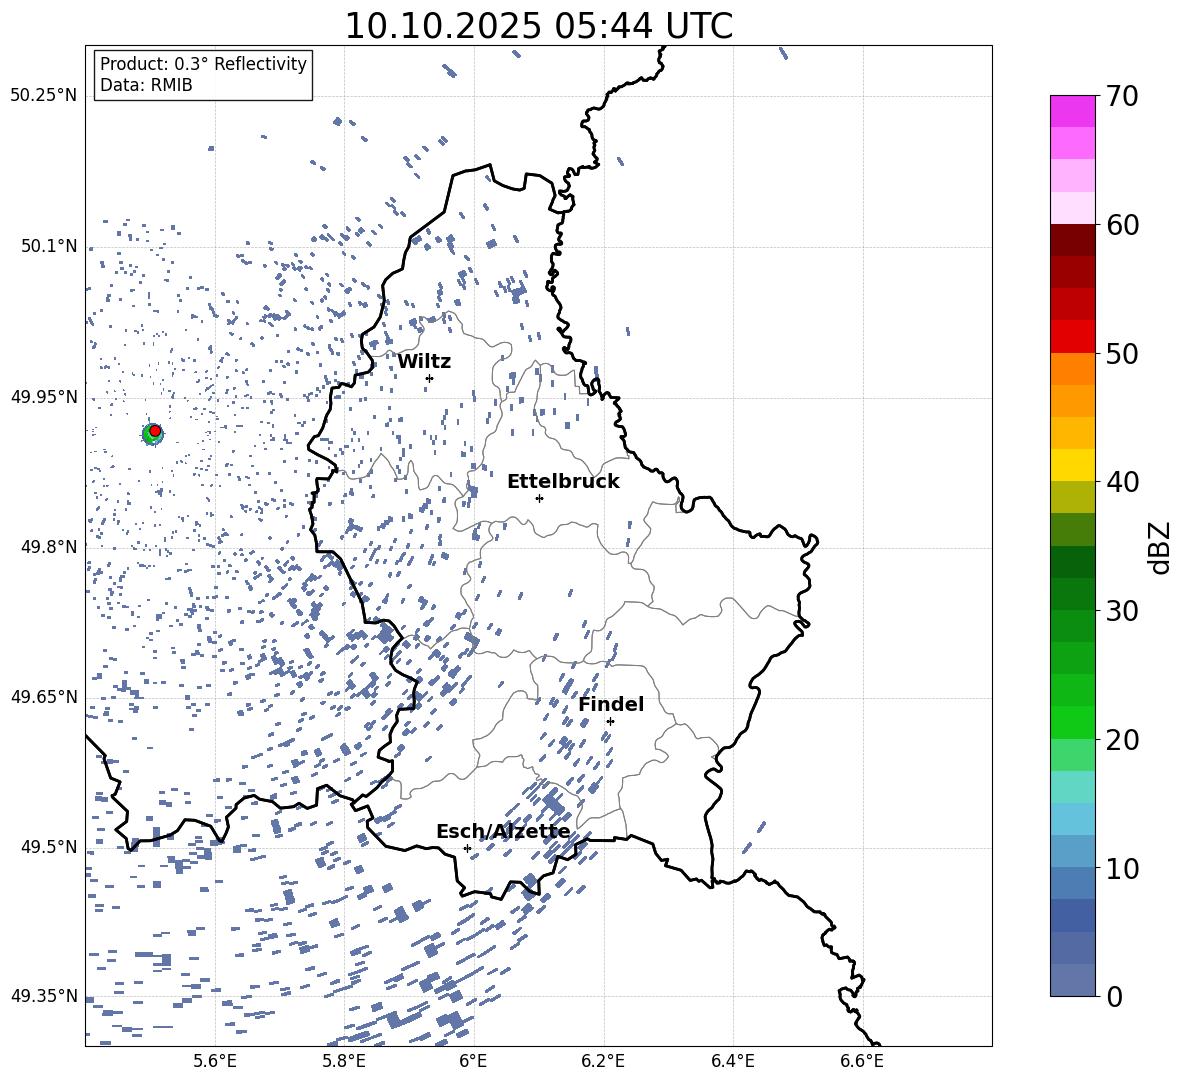1184x1081 pixels.
Task: Click the colorbar label 20
Action: 1122,740
